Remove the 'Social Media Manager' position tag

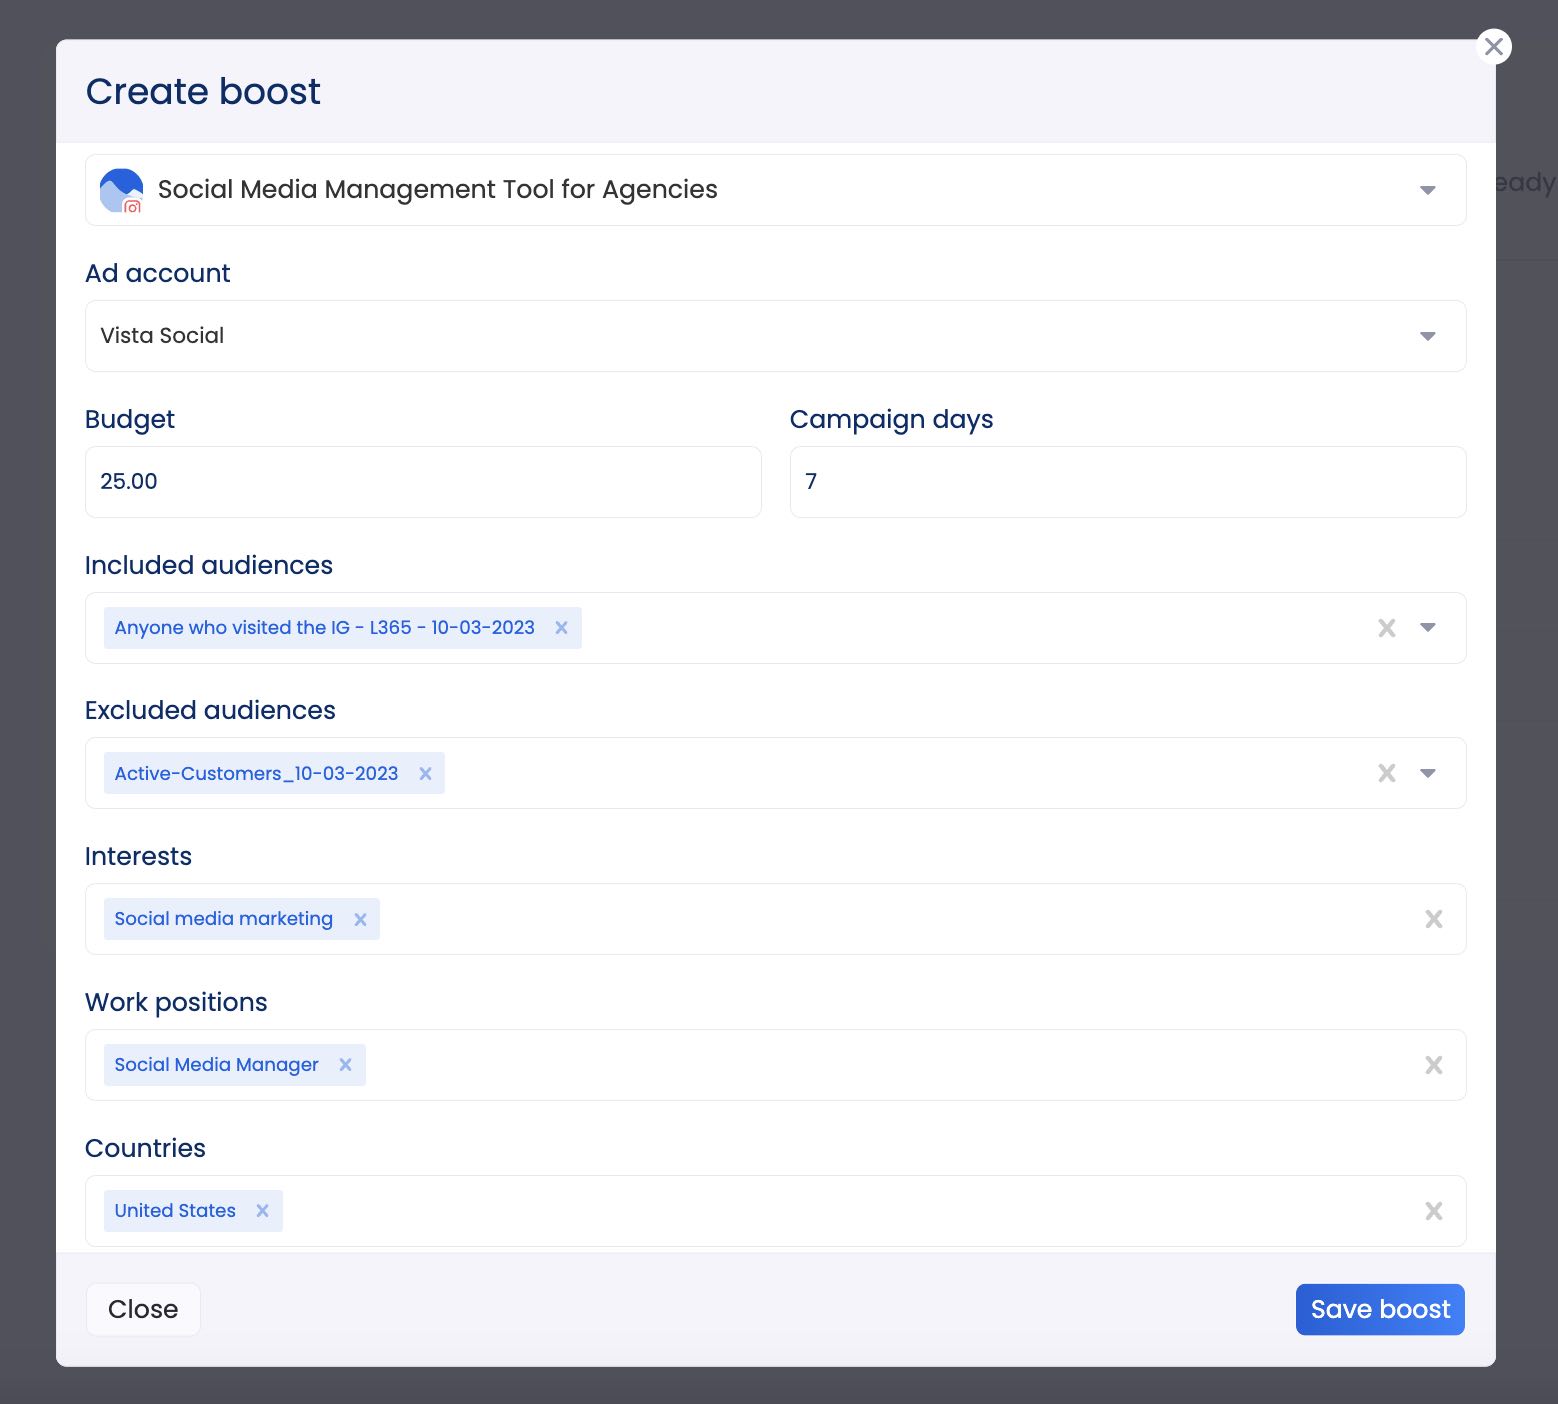coord(345,1065)
